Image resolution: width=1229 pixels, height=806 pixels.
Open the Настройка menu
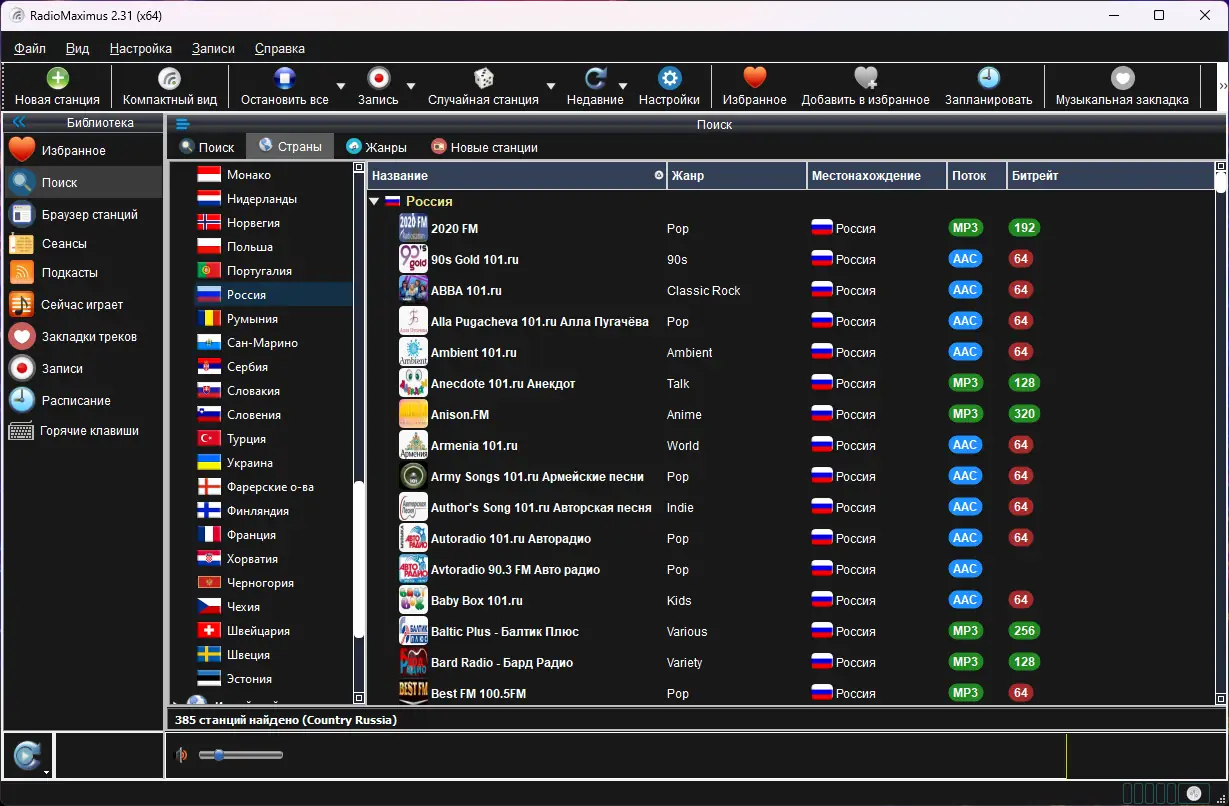pos(141,48)
